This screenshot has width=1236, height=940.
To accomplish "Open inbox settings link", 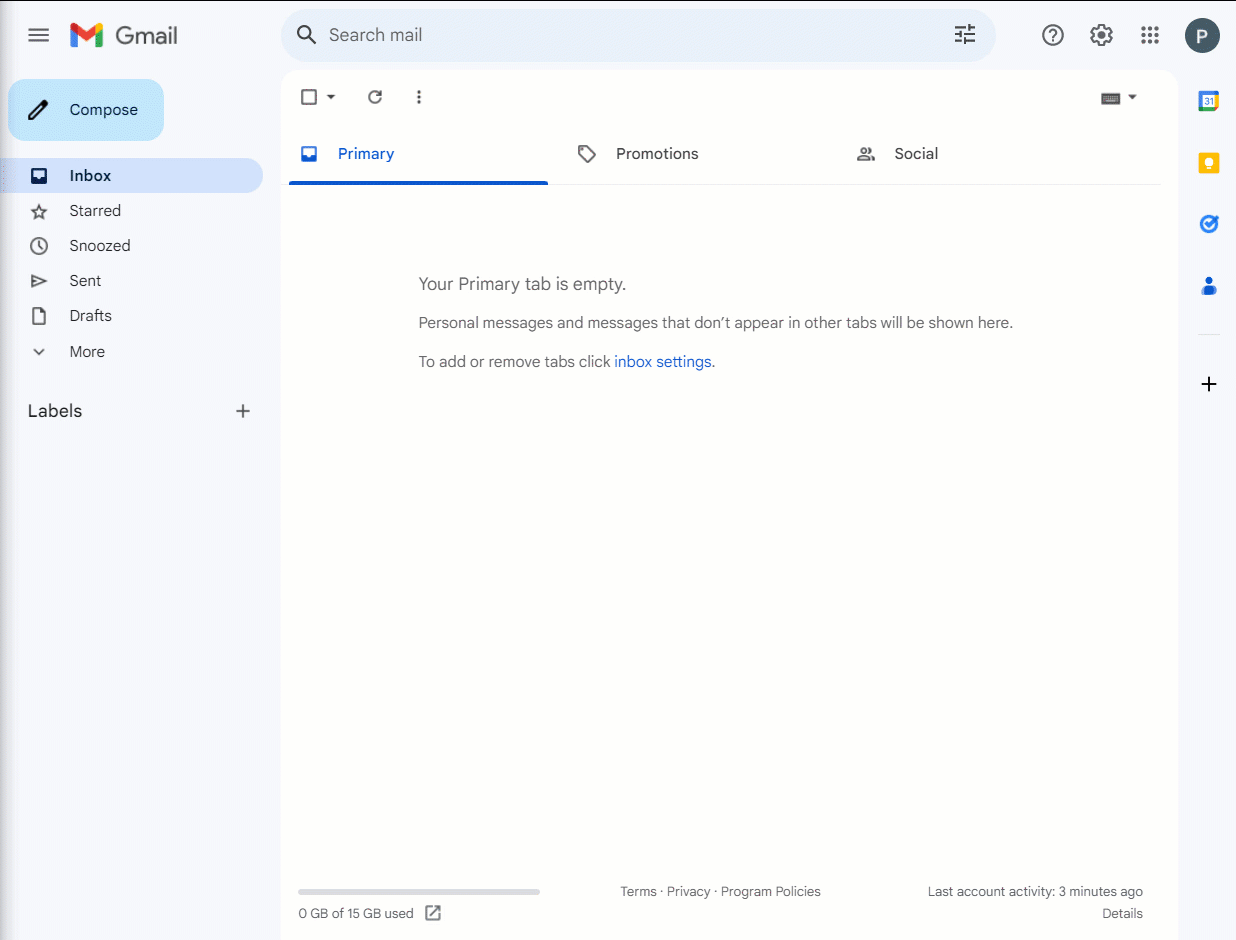I will (x=663, y=361).
